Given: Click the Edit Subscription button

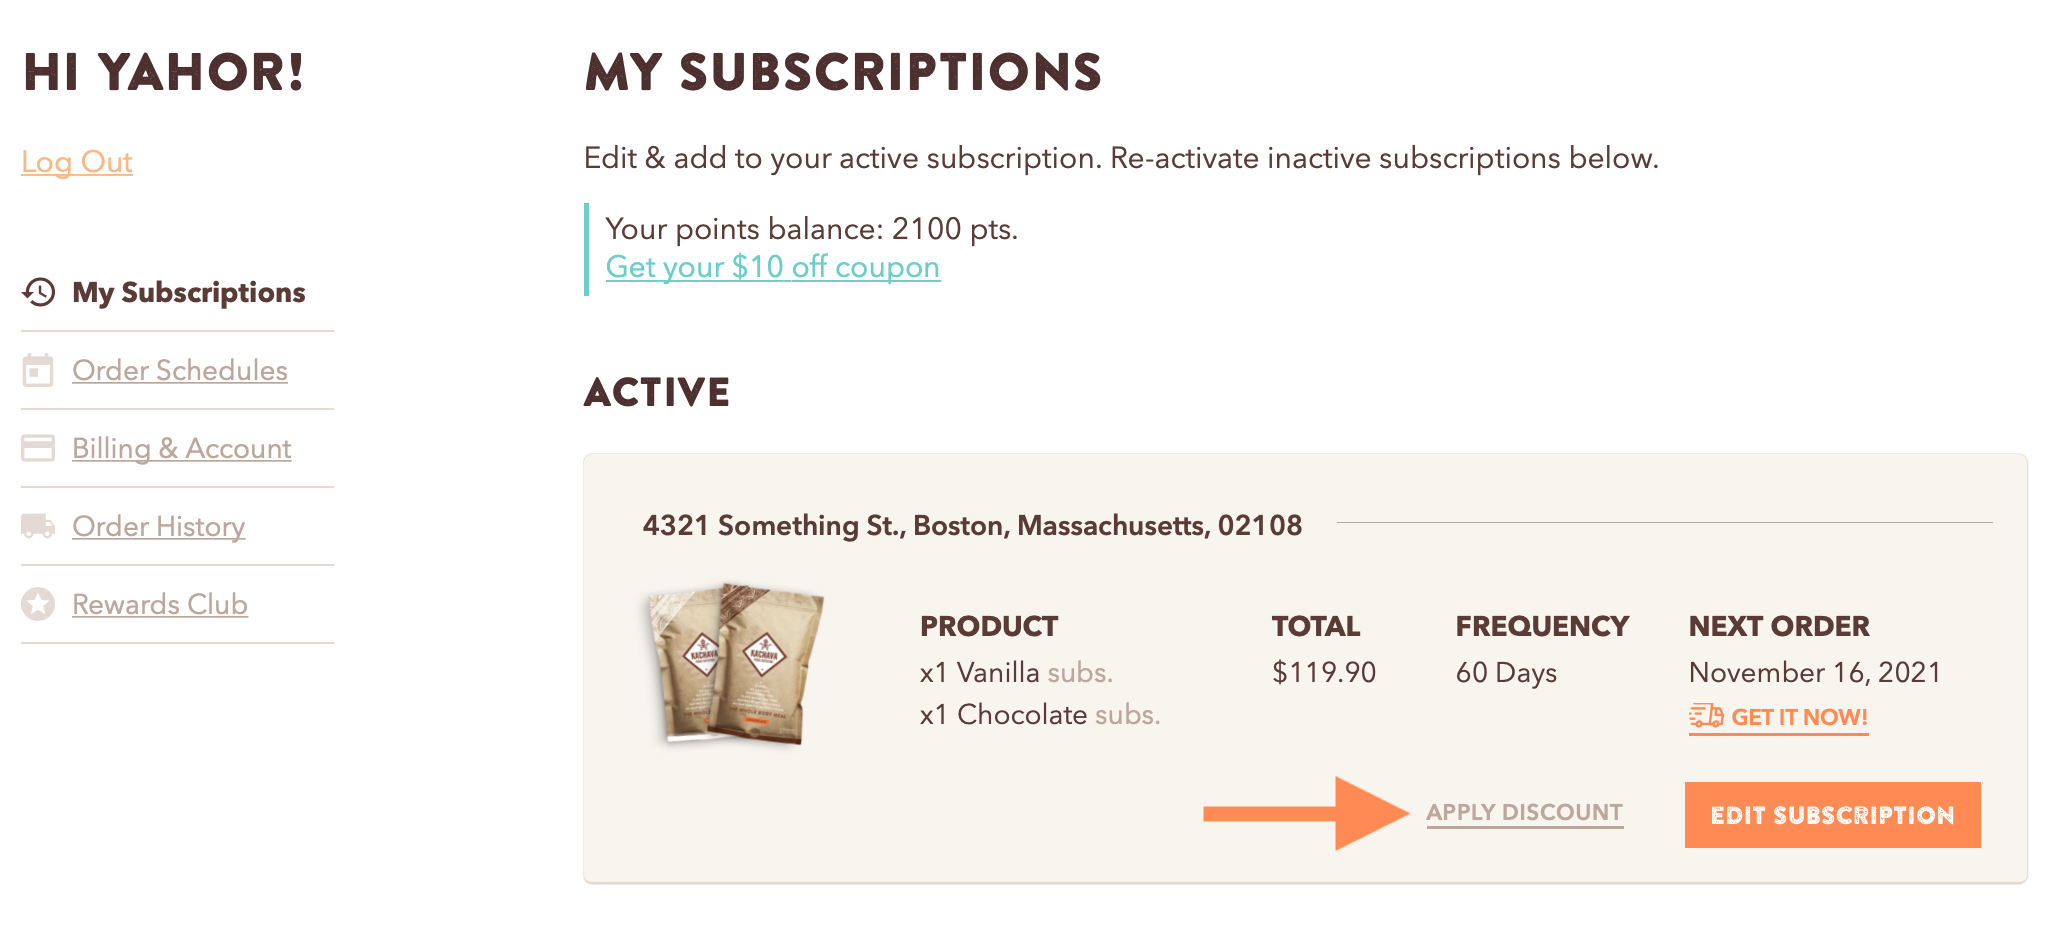Looking at the screenshot, I should click(1832, 815).
